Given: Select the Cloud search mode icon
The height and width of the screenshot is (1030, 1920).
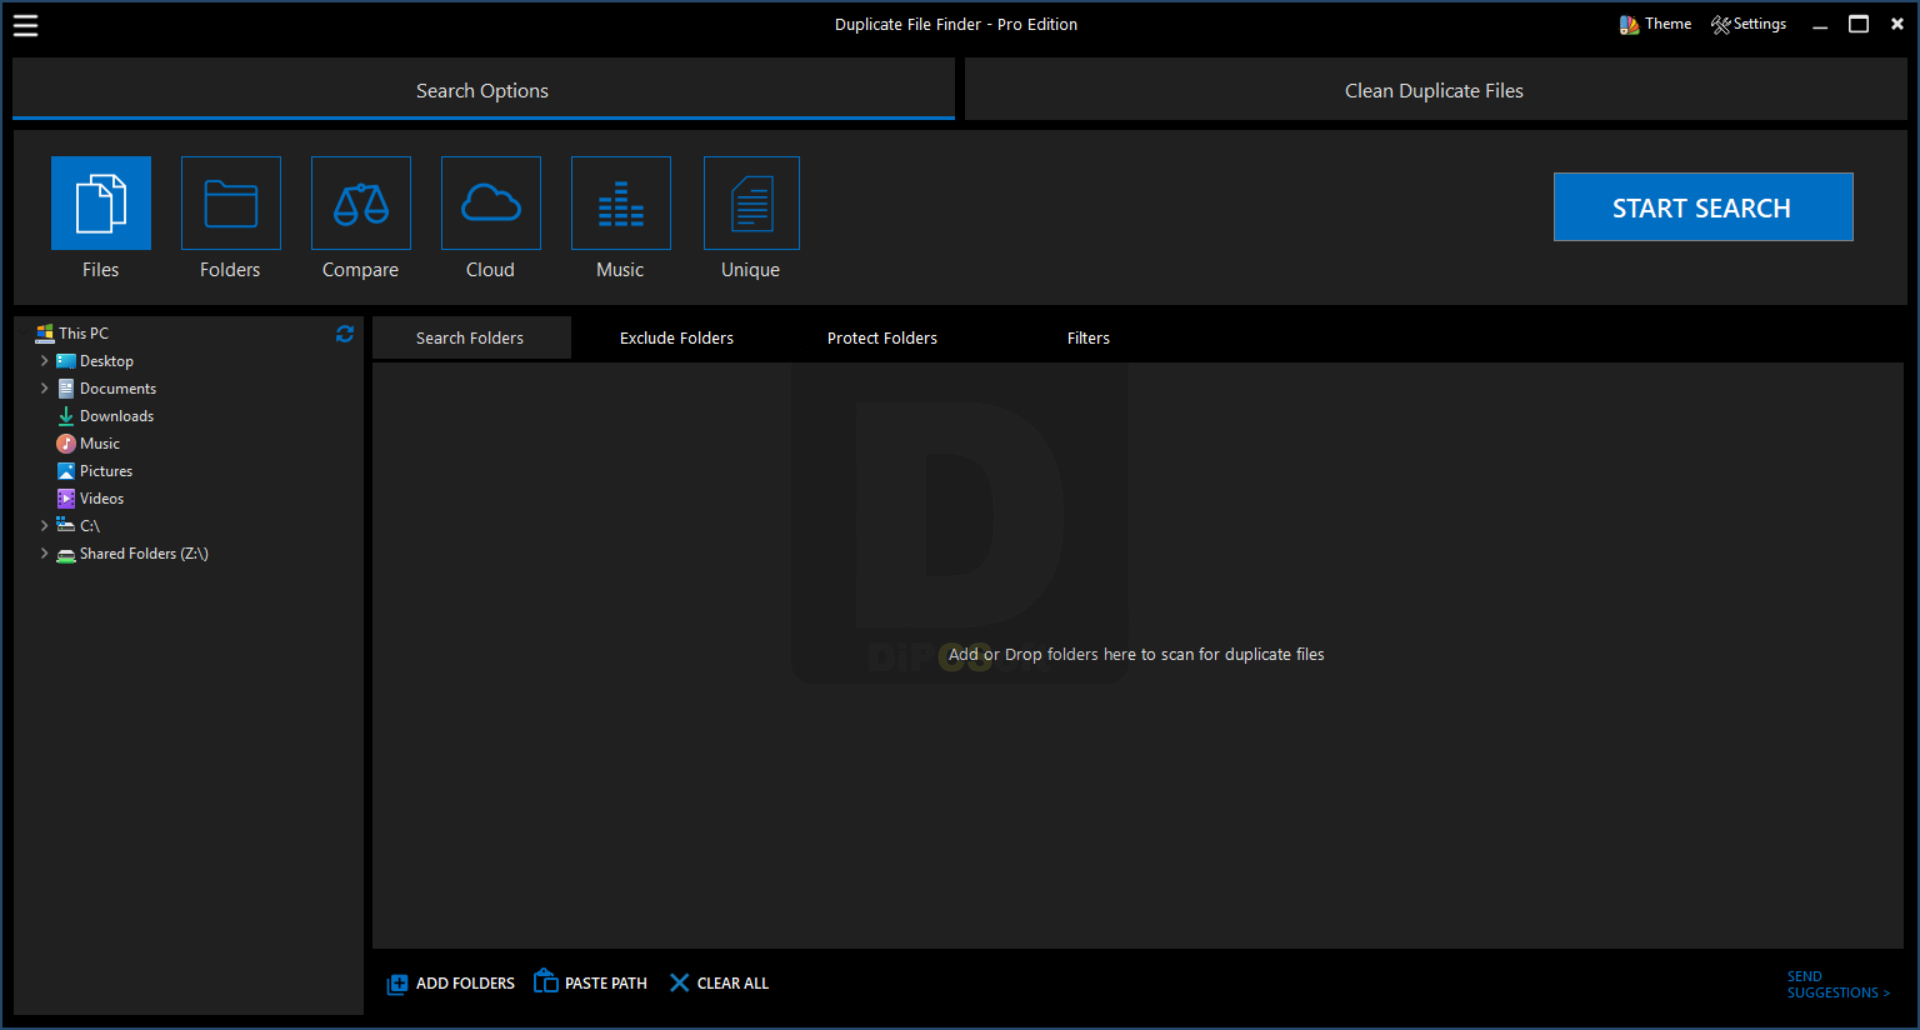Looking at the screenshot, I should [491, 203].
